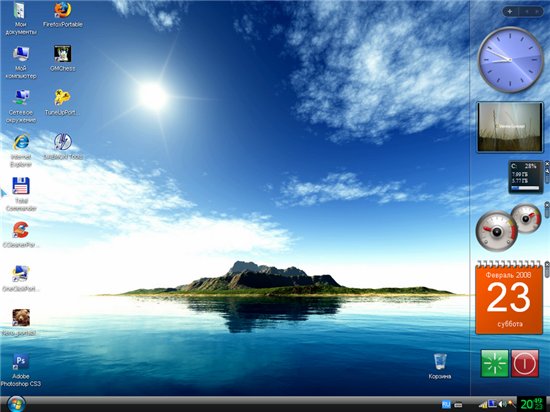Click the sidebar next-gadgets arrow
The height and width of the screenshot is (412, 550).
pos(537,12)
